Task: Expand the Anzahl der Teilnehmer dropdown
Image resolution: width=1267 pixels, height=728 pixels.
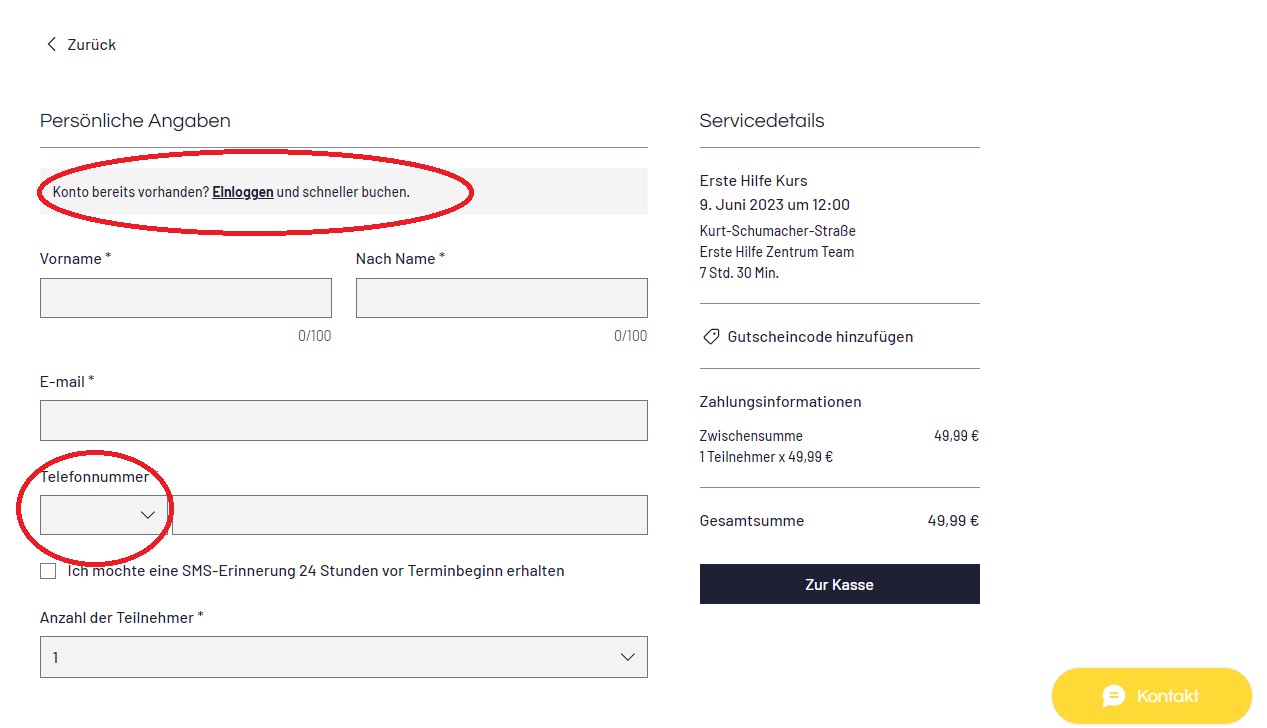Action: (344, 657)
